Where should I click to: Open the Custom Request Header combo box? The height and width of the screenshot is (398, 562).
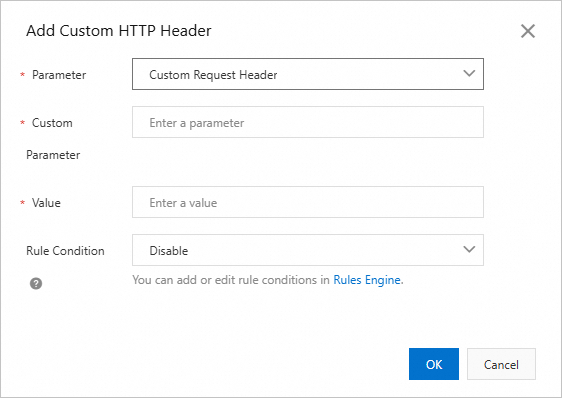tap(308, 74)
